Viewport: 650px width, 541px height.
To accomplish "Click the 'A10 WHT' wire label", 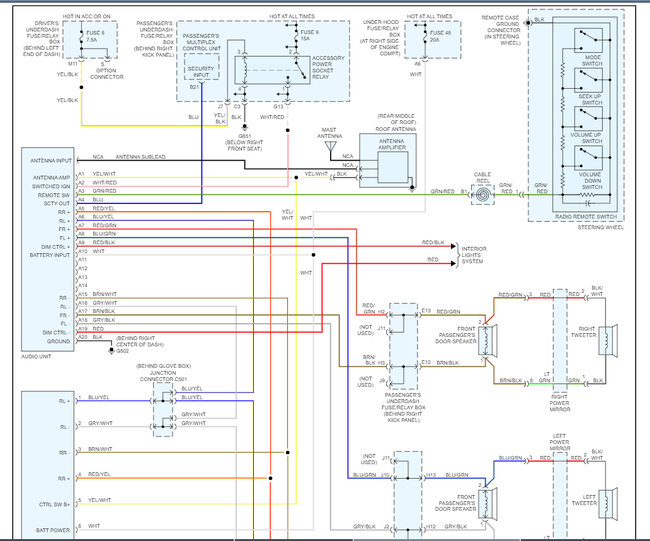I will (x=92, y=251).
